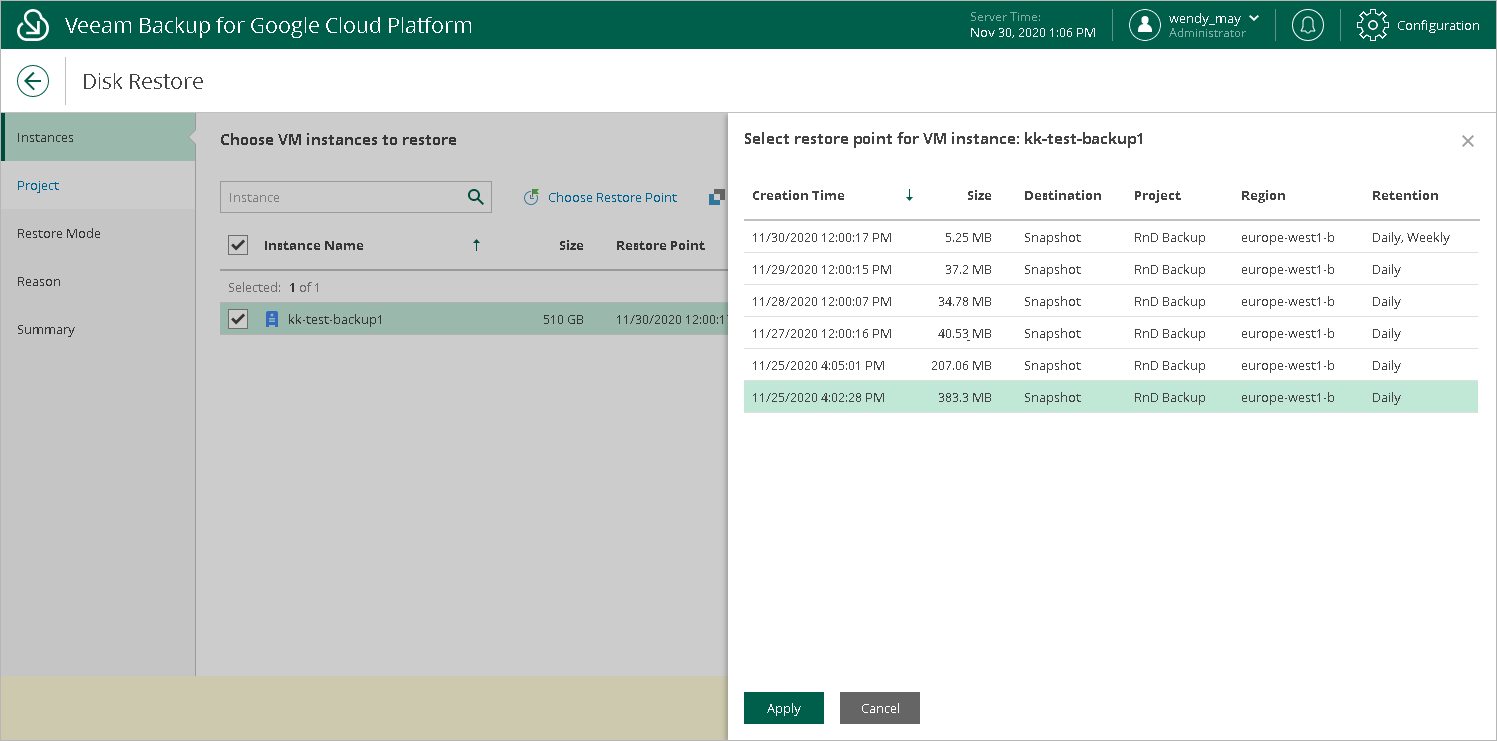Open the notifications bell
Image resolution: width=1497 pixels, height=741 pixels.
[1307, 25]
